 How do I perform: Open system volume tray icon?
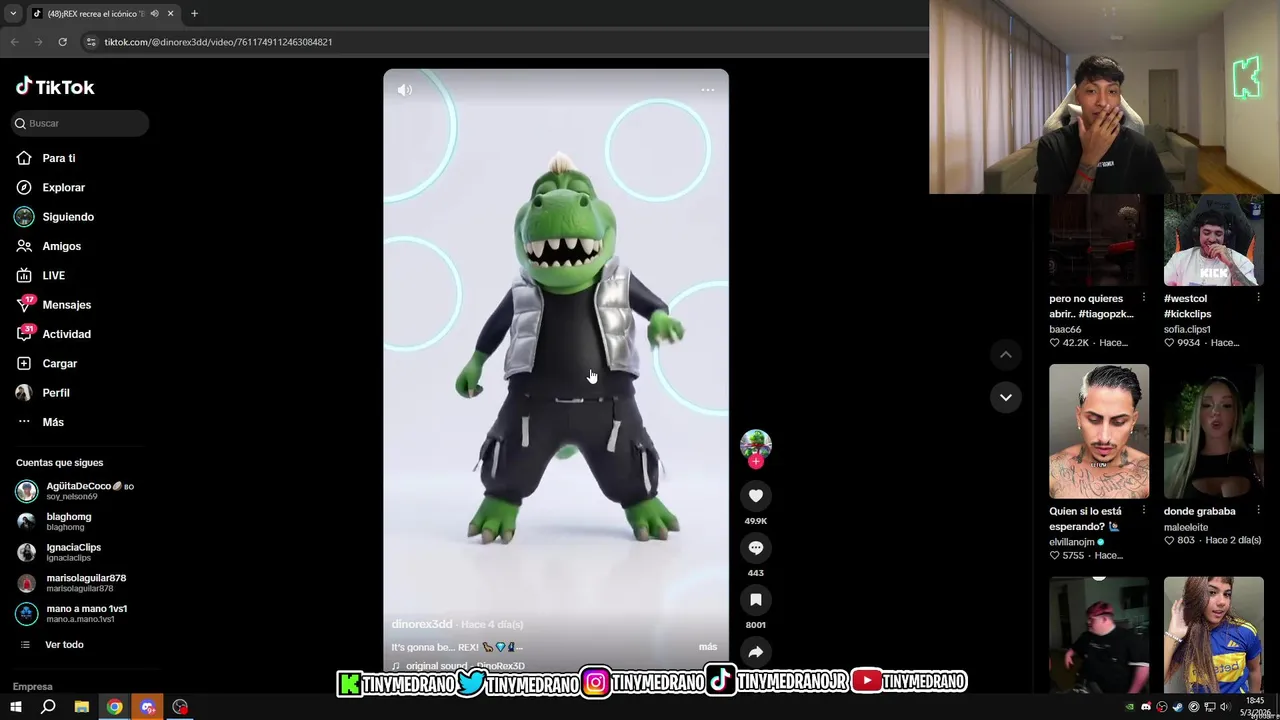(x=1226, y=707)
